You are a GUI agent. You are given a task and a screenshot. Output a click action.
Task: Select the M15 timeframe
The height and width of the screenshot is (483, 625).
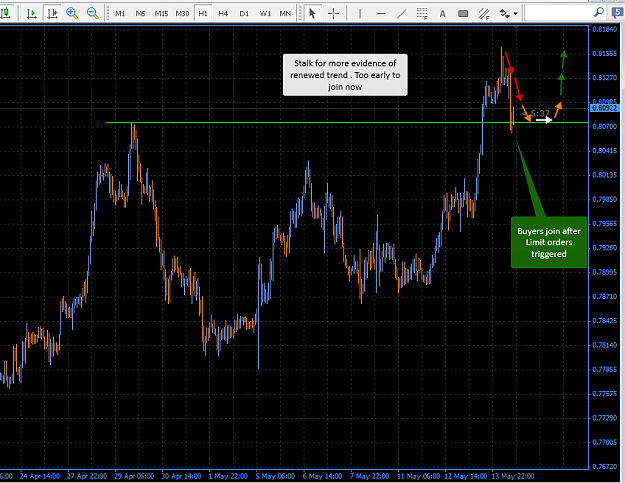click(161, 14)
